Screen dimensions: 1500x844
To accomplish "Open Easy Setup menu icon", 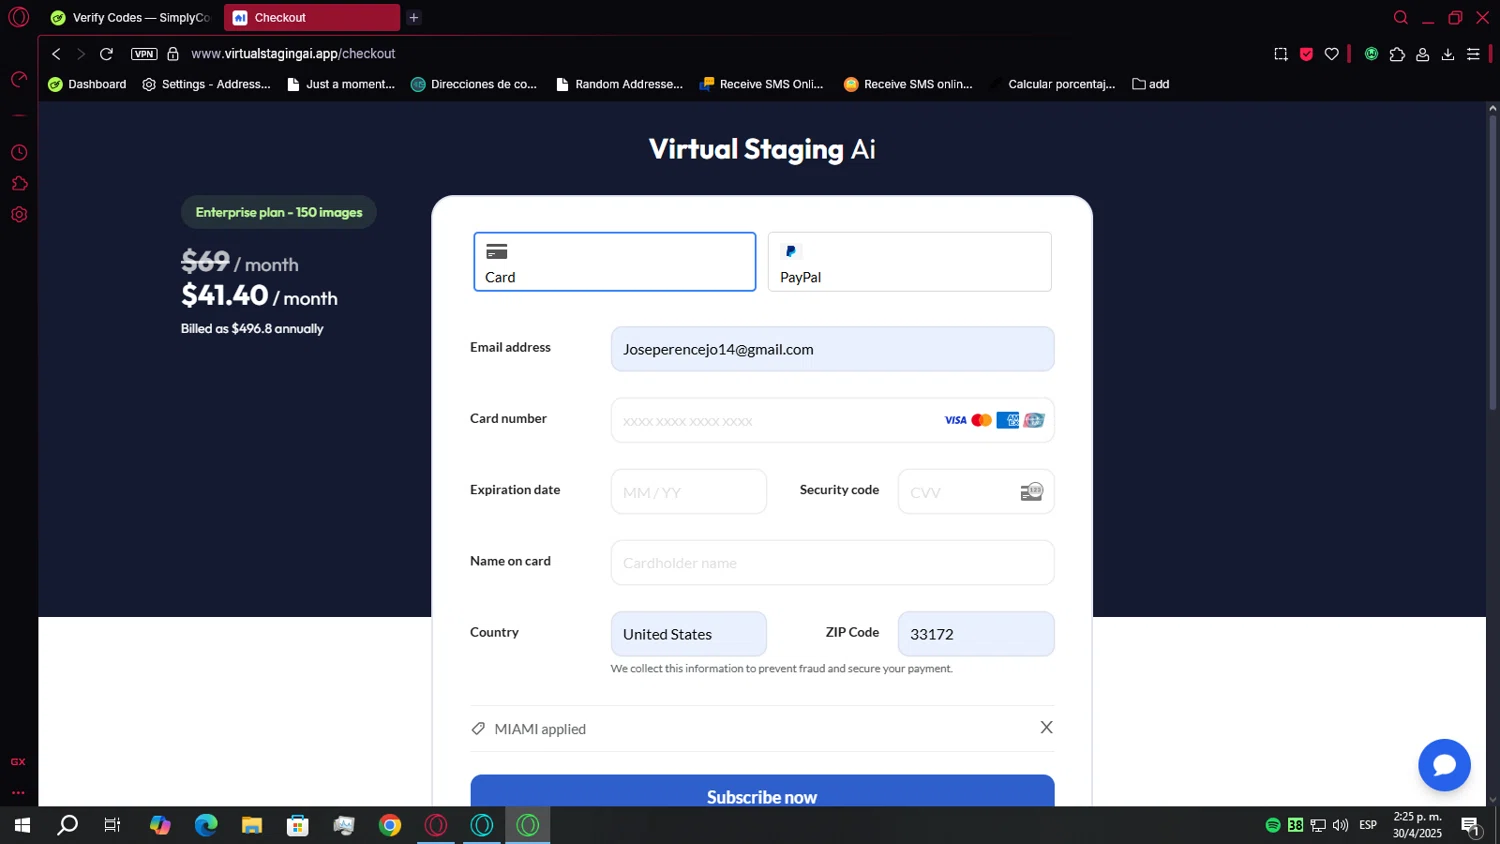I will 1473,54.
